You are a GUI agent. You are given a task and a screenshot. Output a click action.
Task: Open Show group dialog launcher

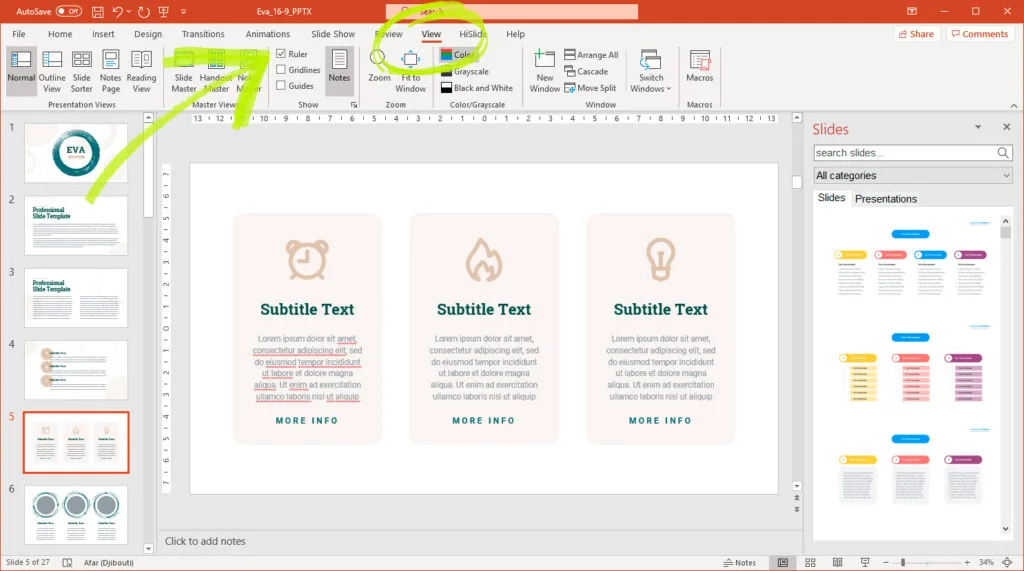coord(354,105)
